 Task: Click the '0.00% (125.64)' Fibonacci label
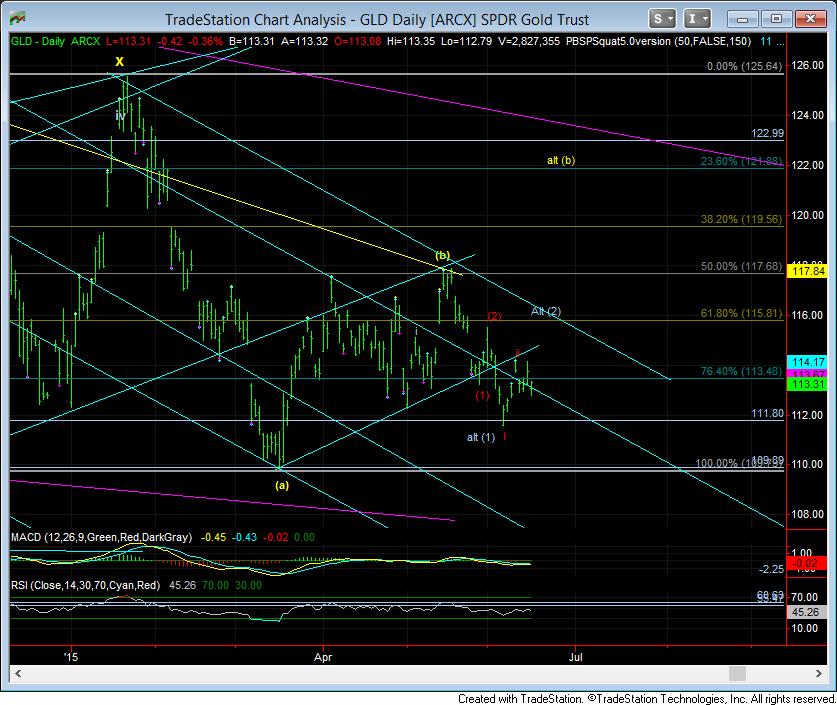tap(744, 66)
